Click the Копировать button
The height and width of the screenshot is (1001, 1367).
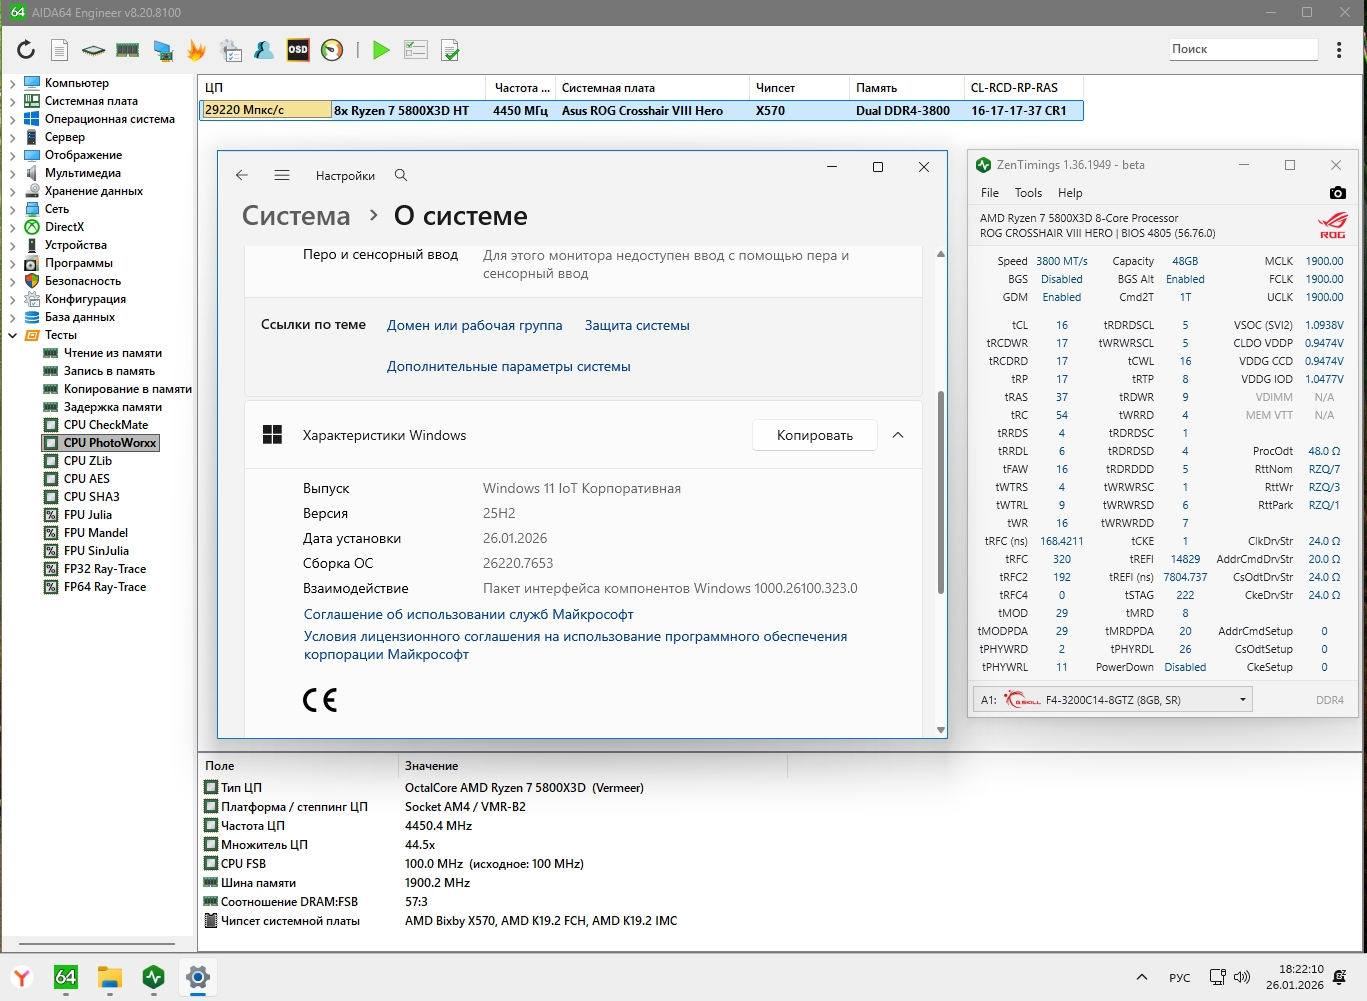click(x=815, y=435)
